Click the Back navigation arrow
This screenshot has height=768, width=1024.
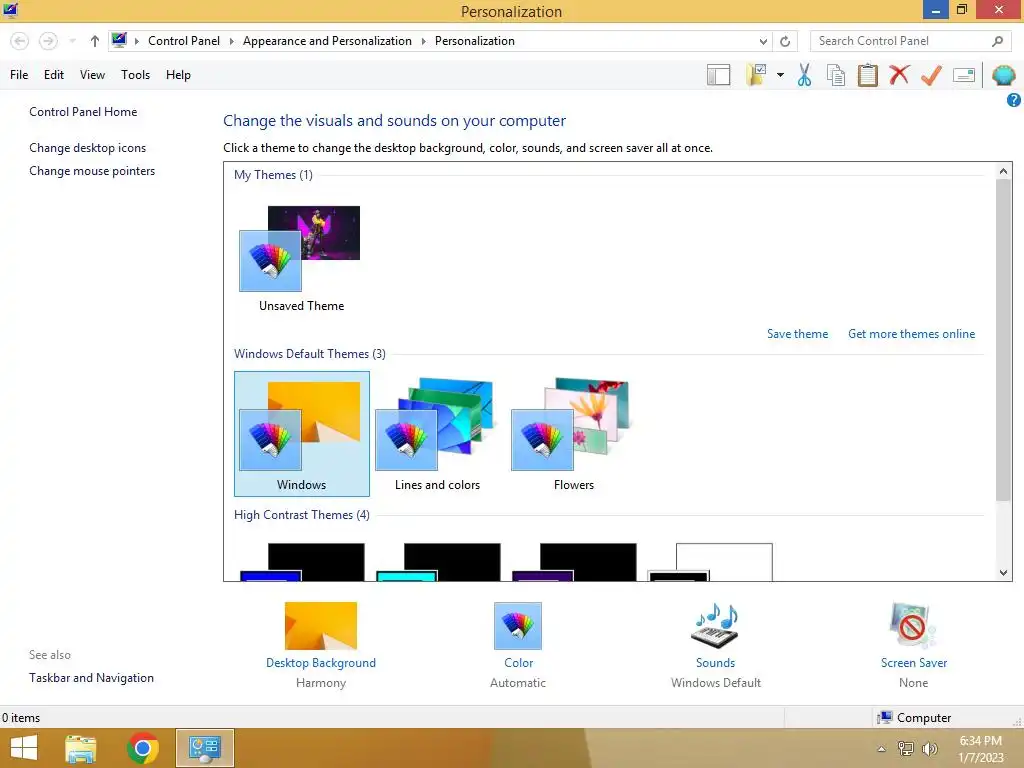click(x=20, y=41)
